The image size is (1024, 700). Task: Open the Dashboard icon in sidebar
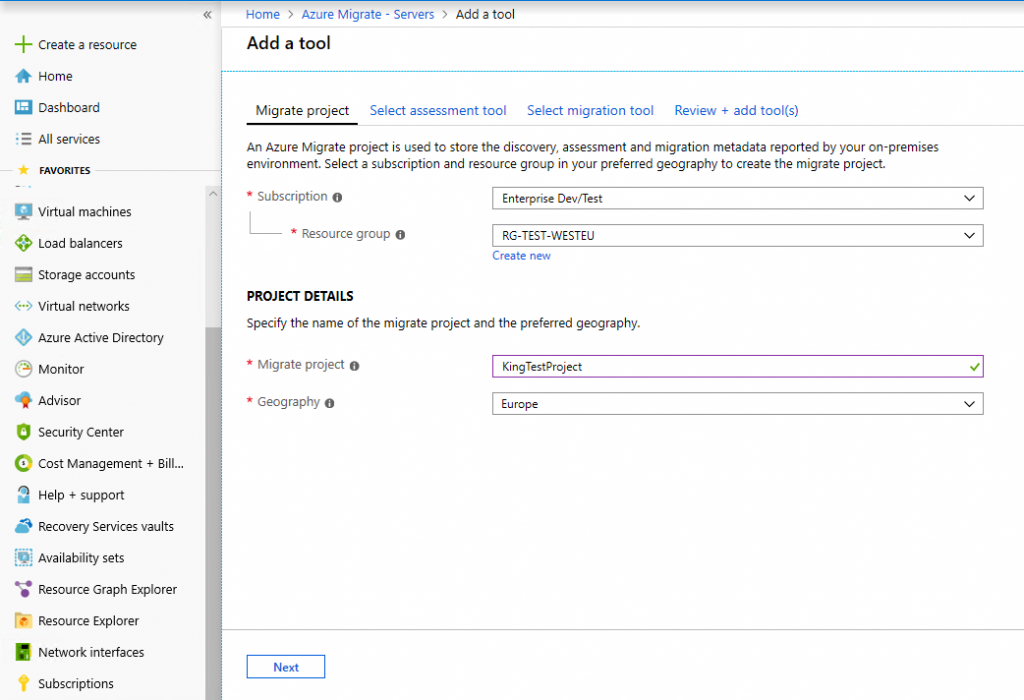tap(23, 107)
